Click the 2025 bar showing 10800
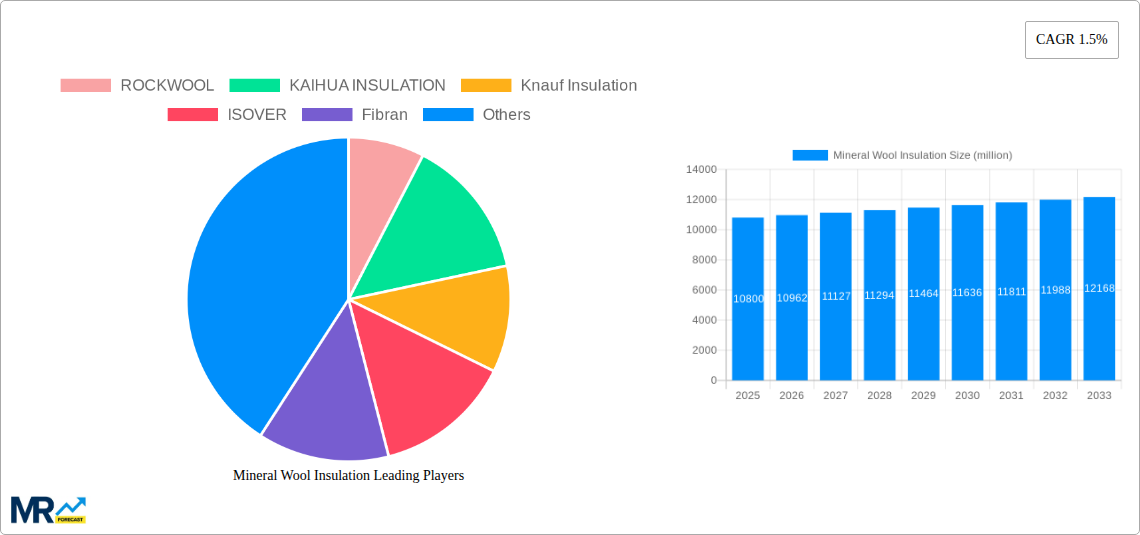Image resolution: width=1140 pixels, height=535 pixels. (748, 299)
